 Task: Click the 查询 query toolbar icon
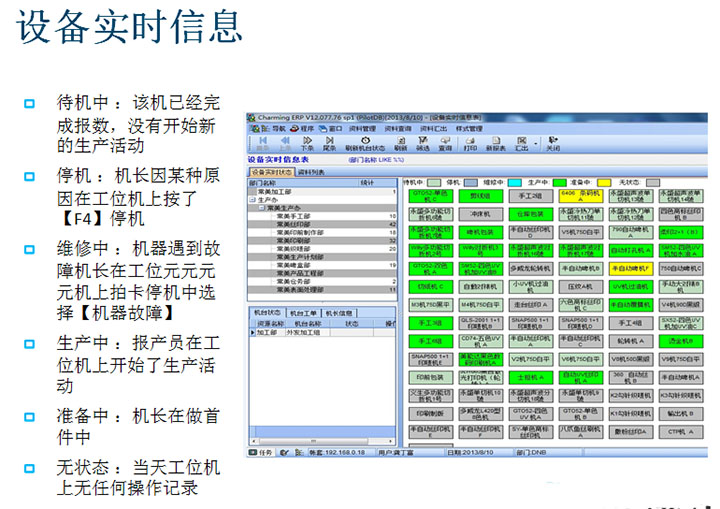[x=445, y=143]
